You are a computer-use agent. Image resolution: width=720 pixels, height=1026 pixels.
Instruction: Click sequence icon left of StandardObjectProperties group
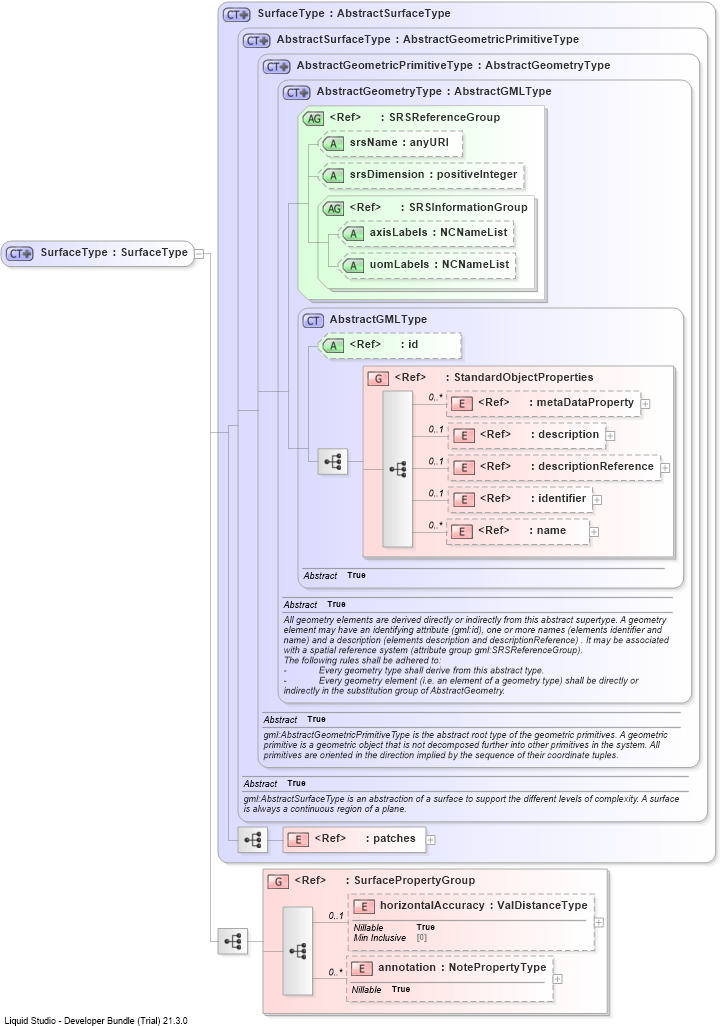[x=333, y=462]
